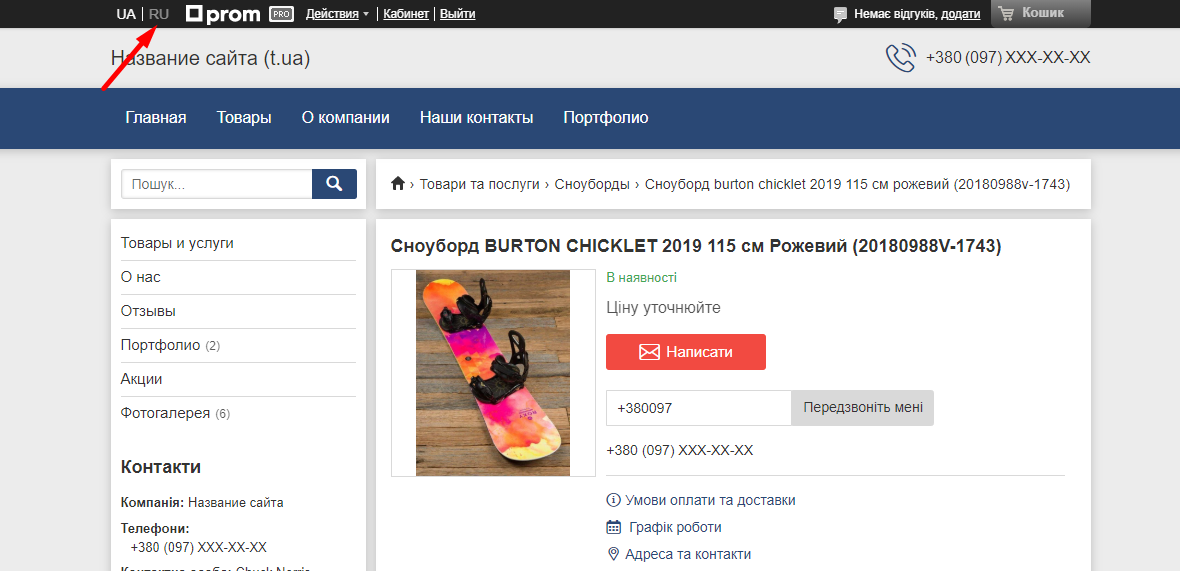
Task: Open Графік роботи link
Action: click(675, 527)
